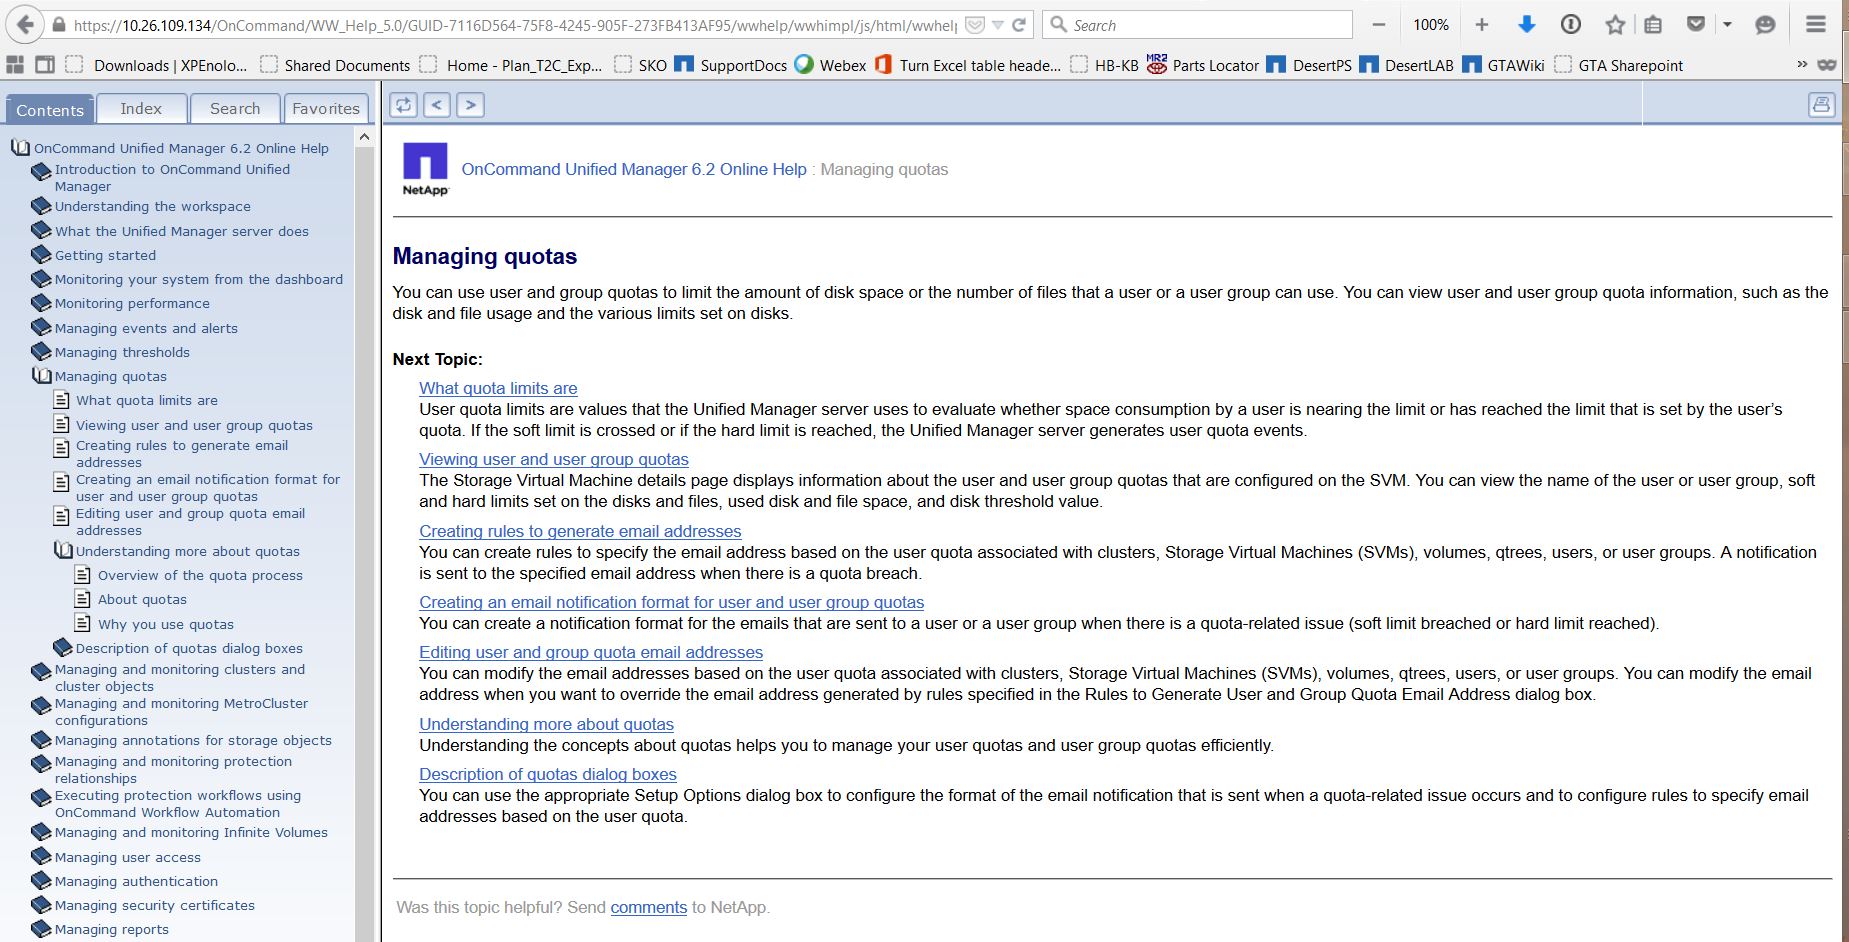The height and width of the screenshot is (942, 1849).
Task: Open the Firefox hamburger menu
Action: [1816, 25]
